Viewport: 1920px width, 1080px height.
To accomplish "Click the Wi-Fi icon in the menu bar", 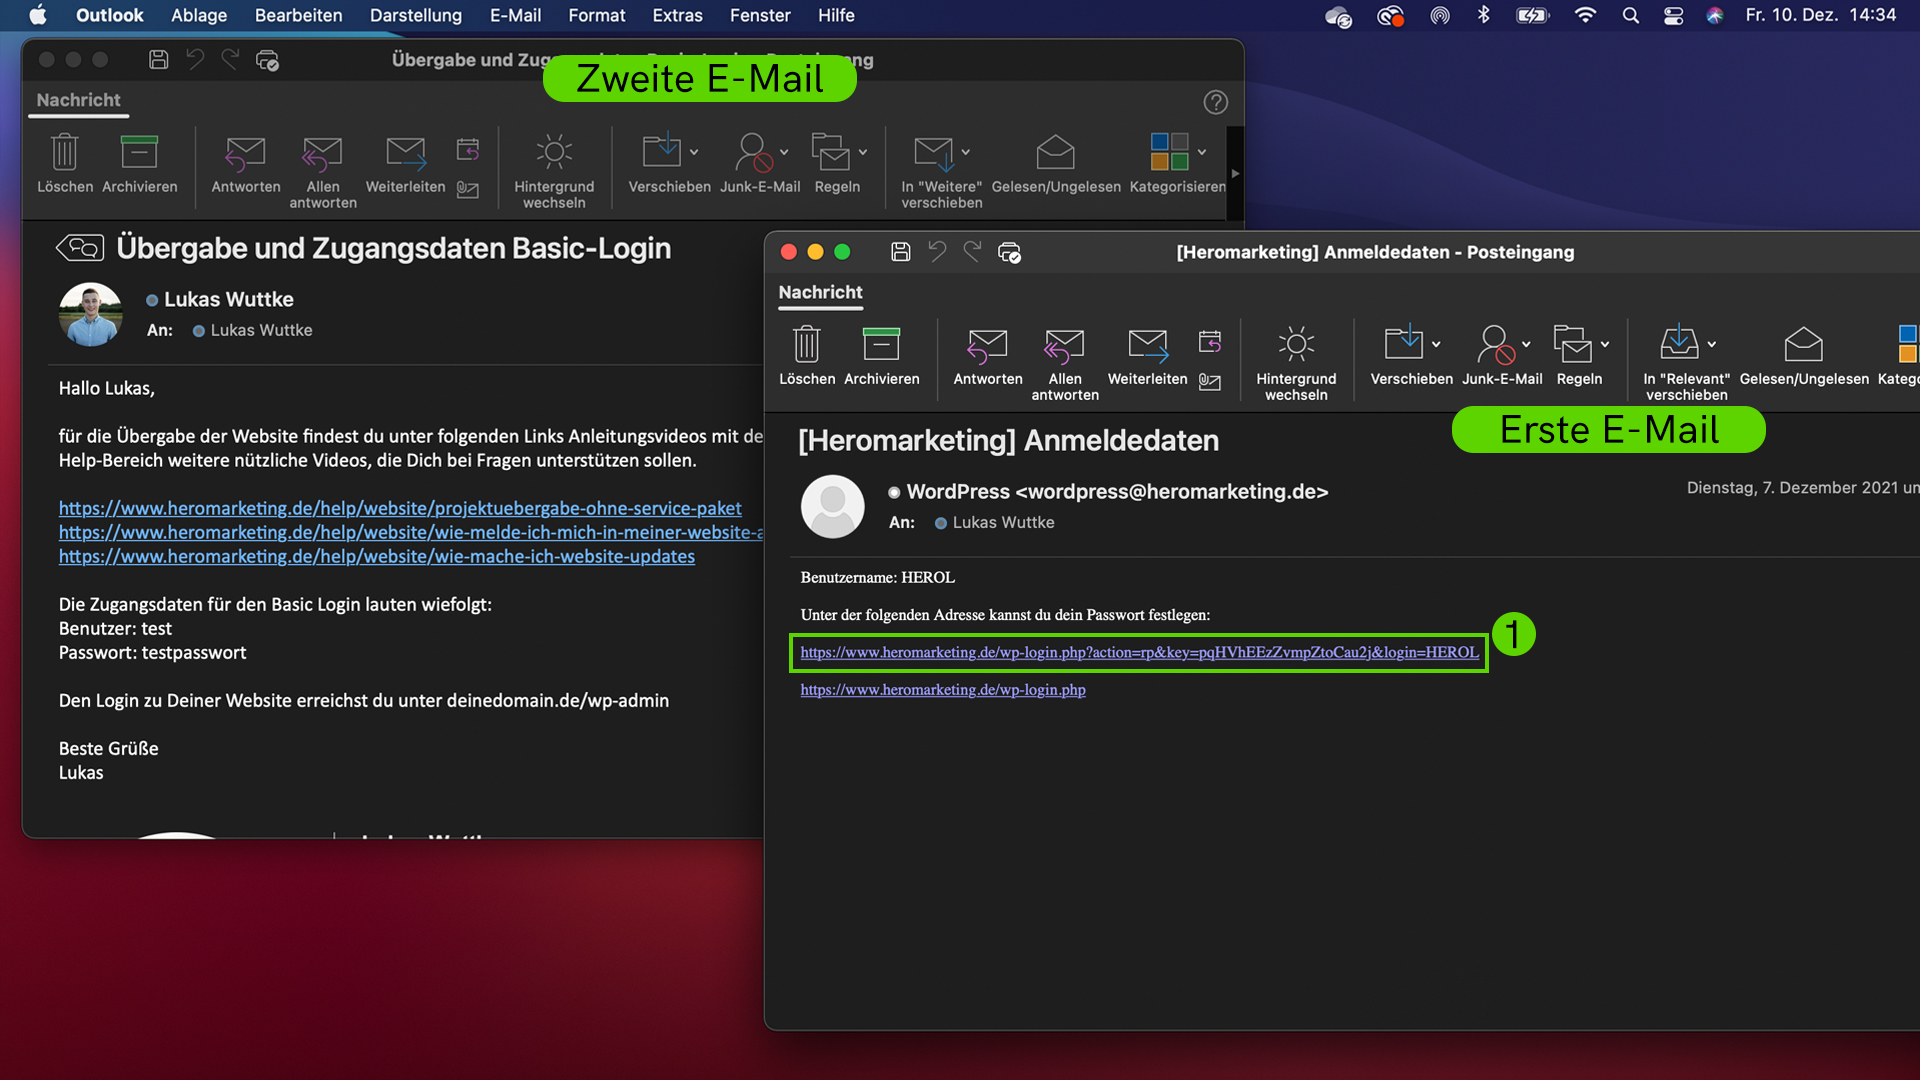I will 1585,15.
